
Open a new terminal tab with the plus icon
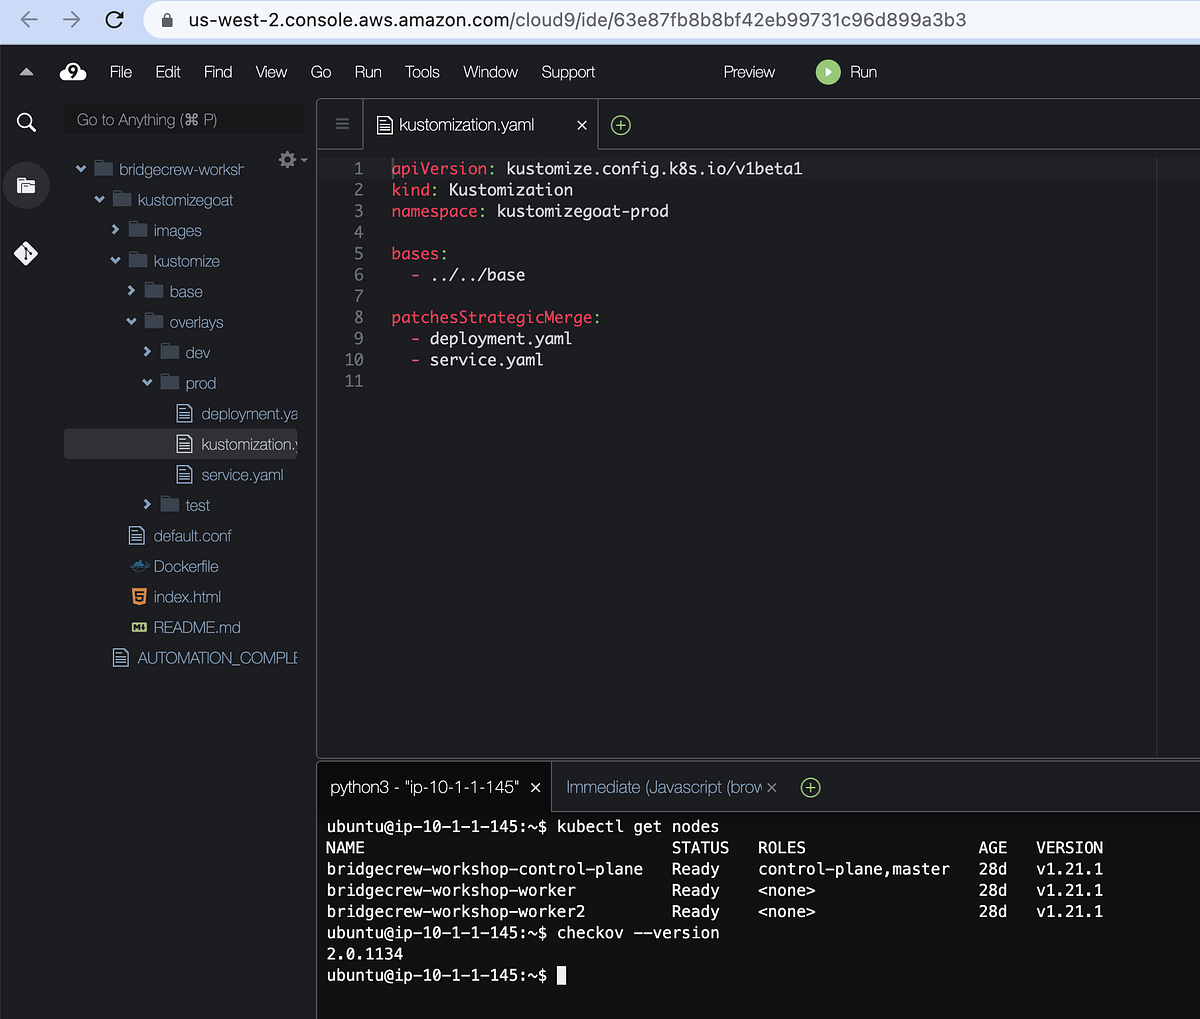pyautogui.click(x=810, y=787)
